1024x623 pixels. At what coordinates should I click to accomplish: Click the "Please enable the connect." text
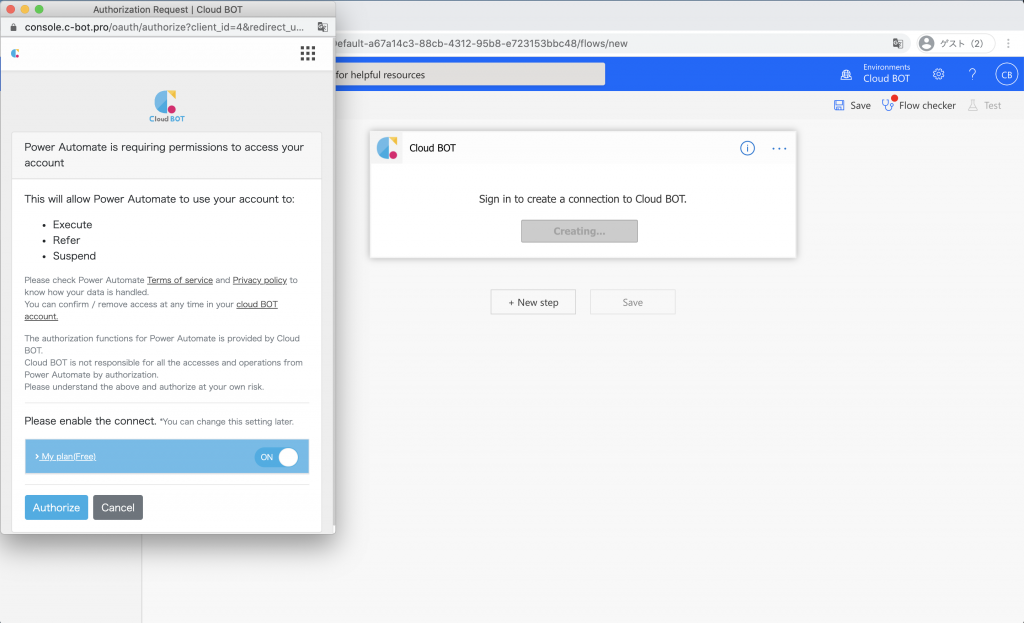(x=90, y=421)
